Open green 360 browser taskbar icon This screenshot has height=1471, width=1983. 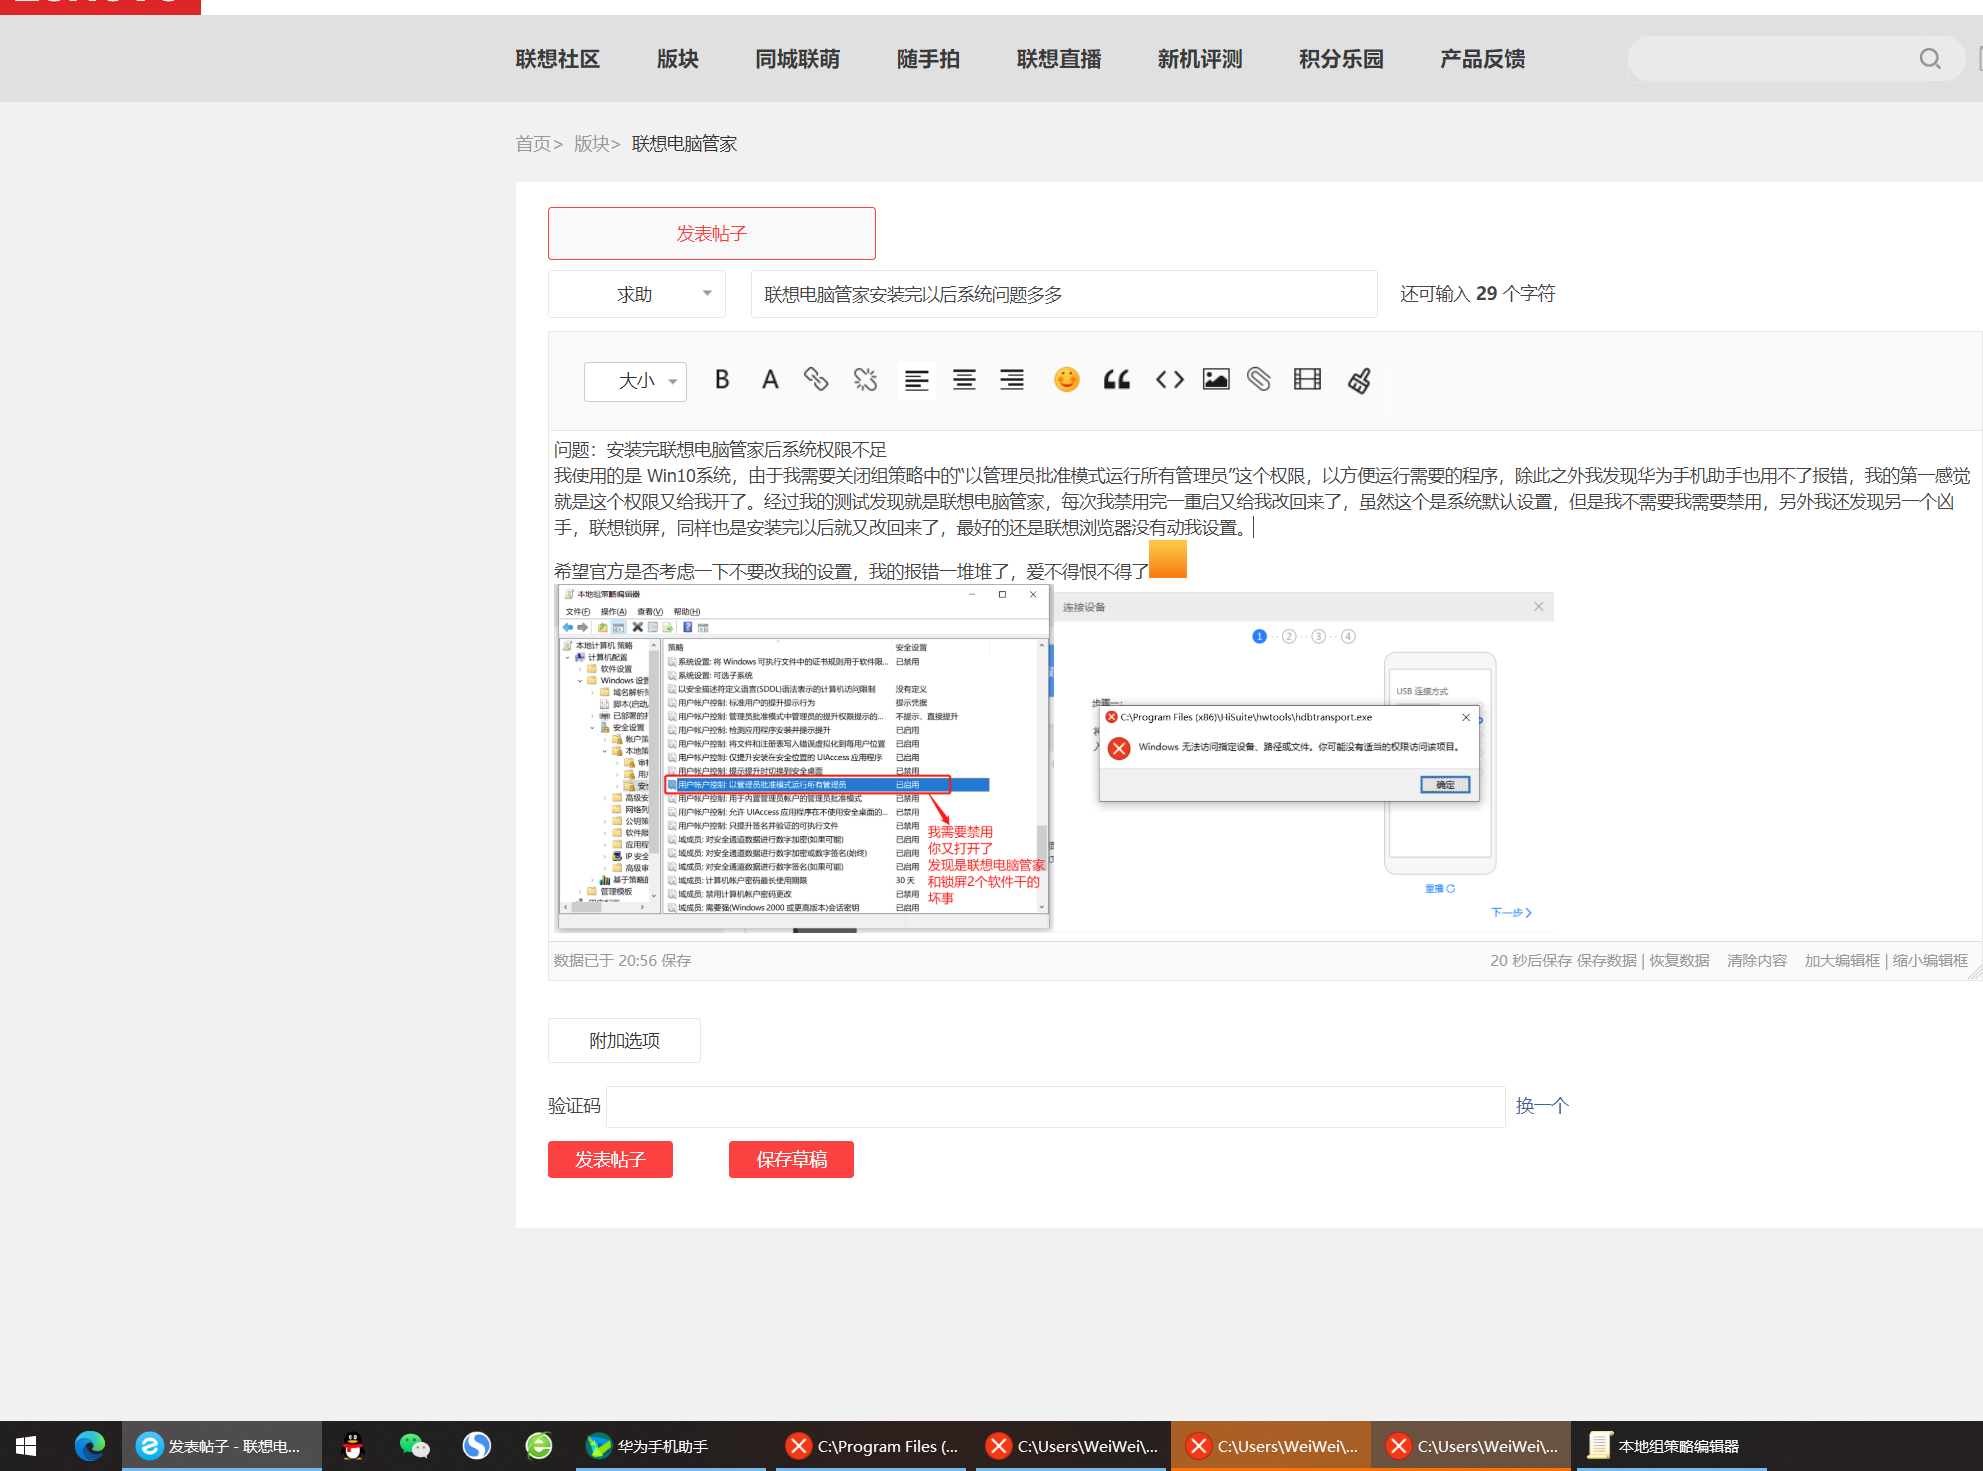[539, 1446]
